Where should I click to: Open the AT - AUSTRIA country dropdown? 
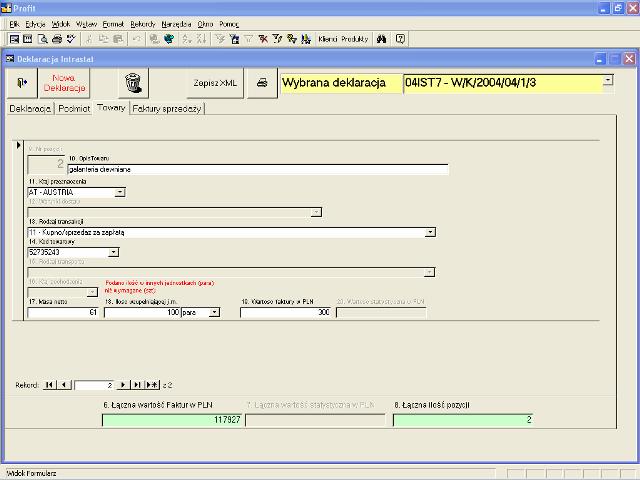coord(120,192)
